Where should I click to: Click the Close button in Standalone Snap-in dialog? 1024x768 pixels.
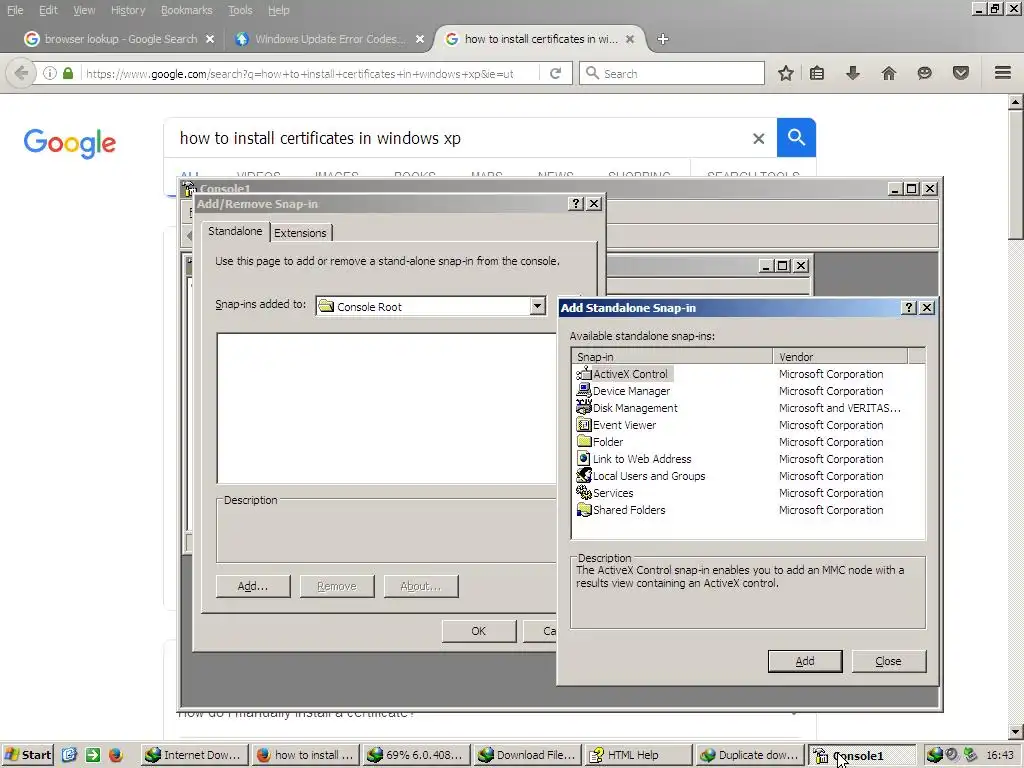[x=888, y=661]
